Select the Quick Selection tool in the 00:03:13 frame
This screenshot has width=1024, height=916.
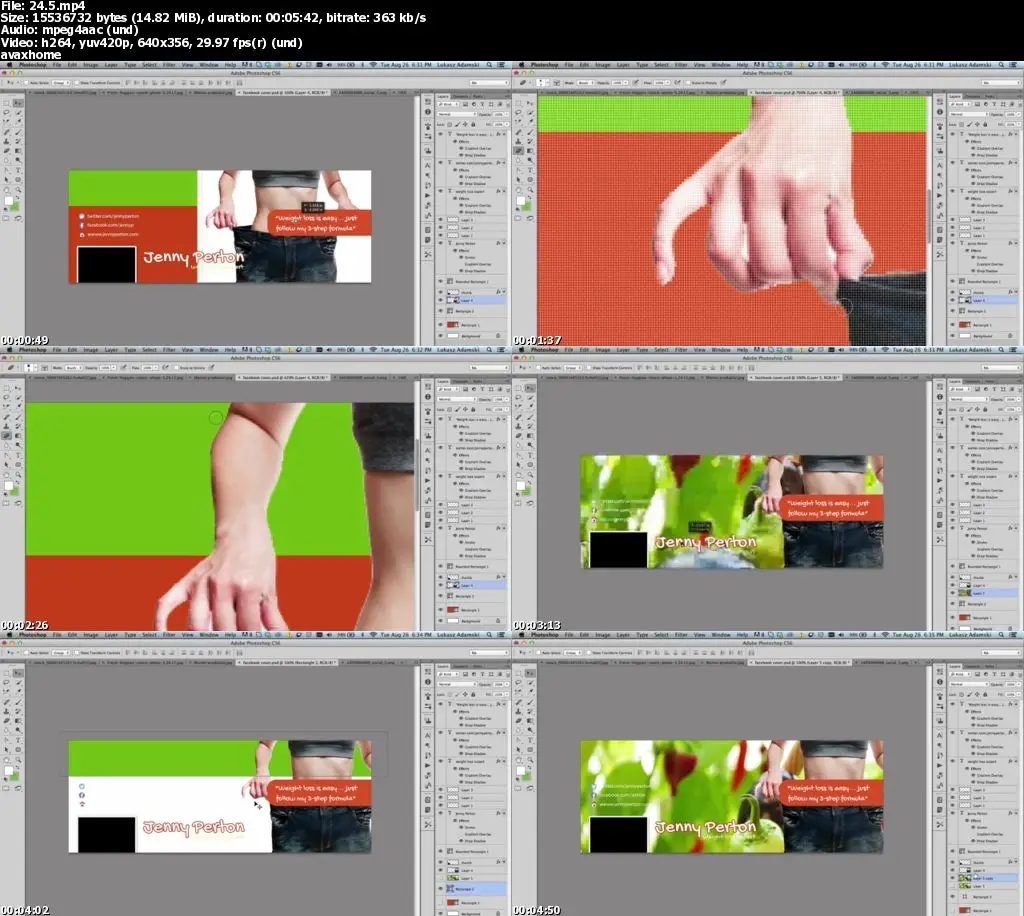tap(530, 398)
